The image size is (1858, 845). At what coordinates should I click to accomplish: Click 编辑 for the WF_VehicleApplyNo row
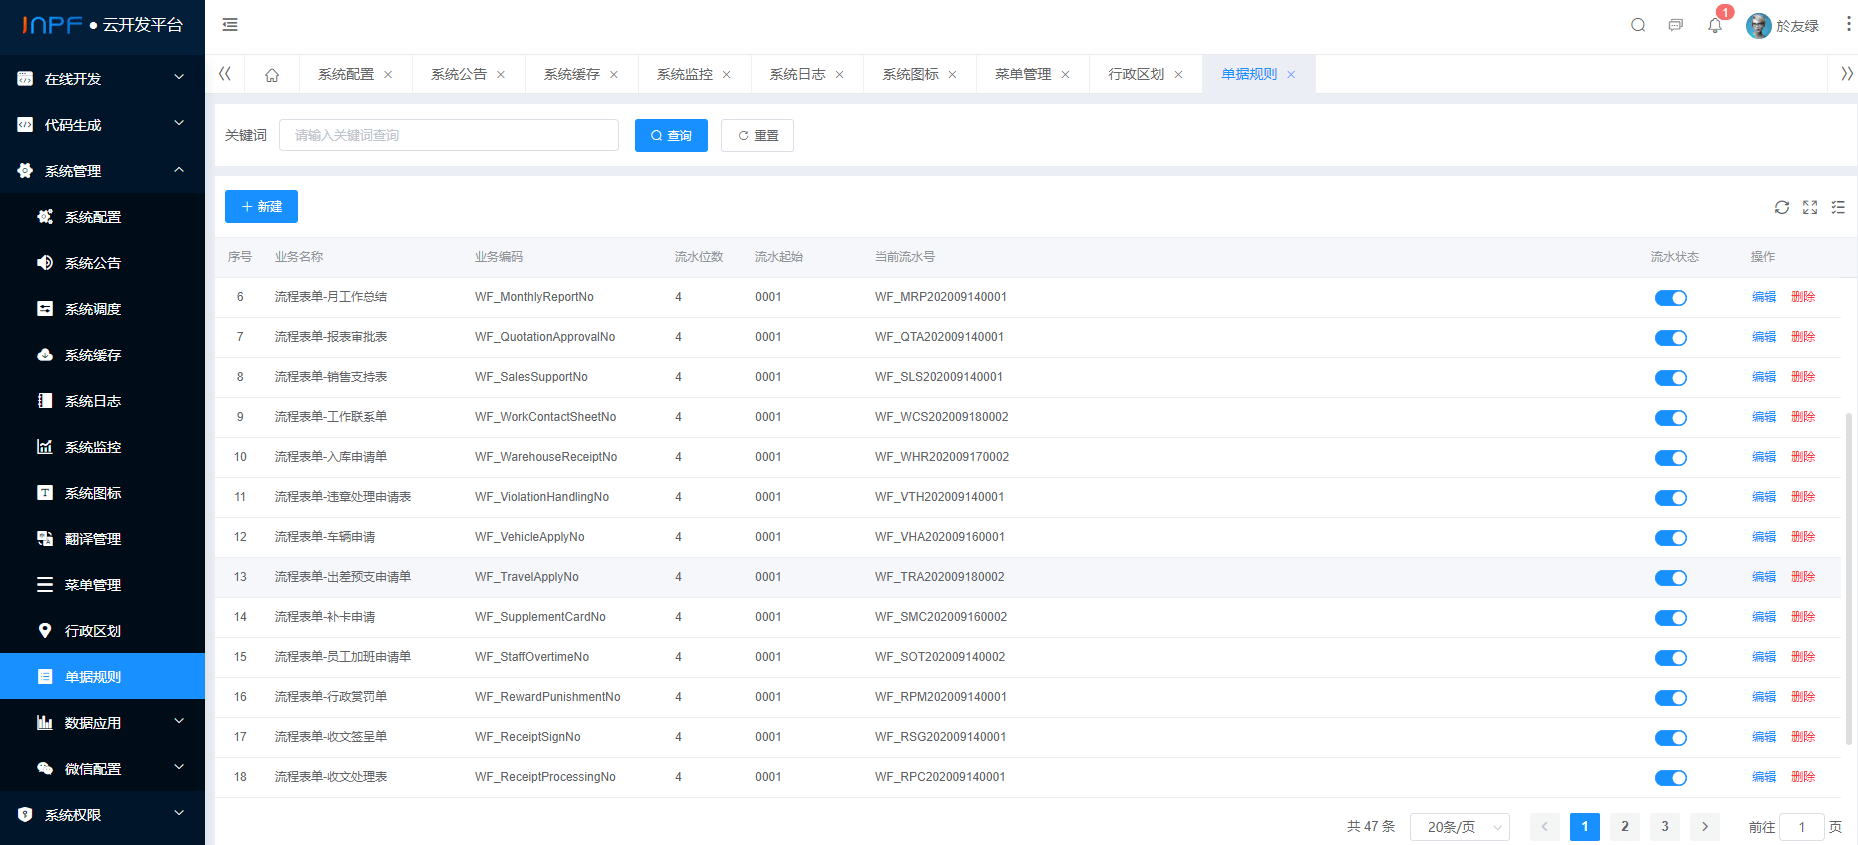(x=1764, y=537)
